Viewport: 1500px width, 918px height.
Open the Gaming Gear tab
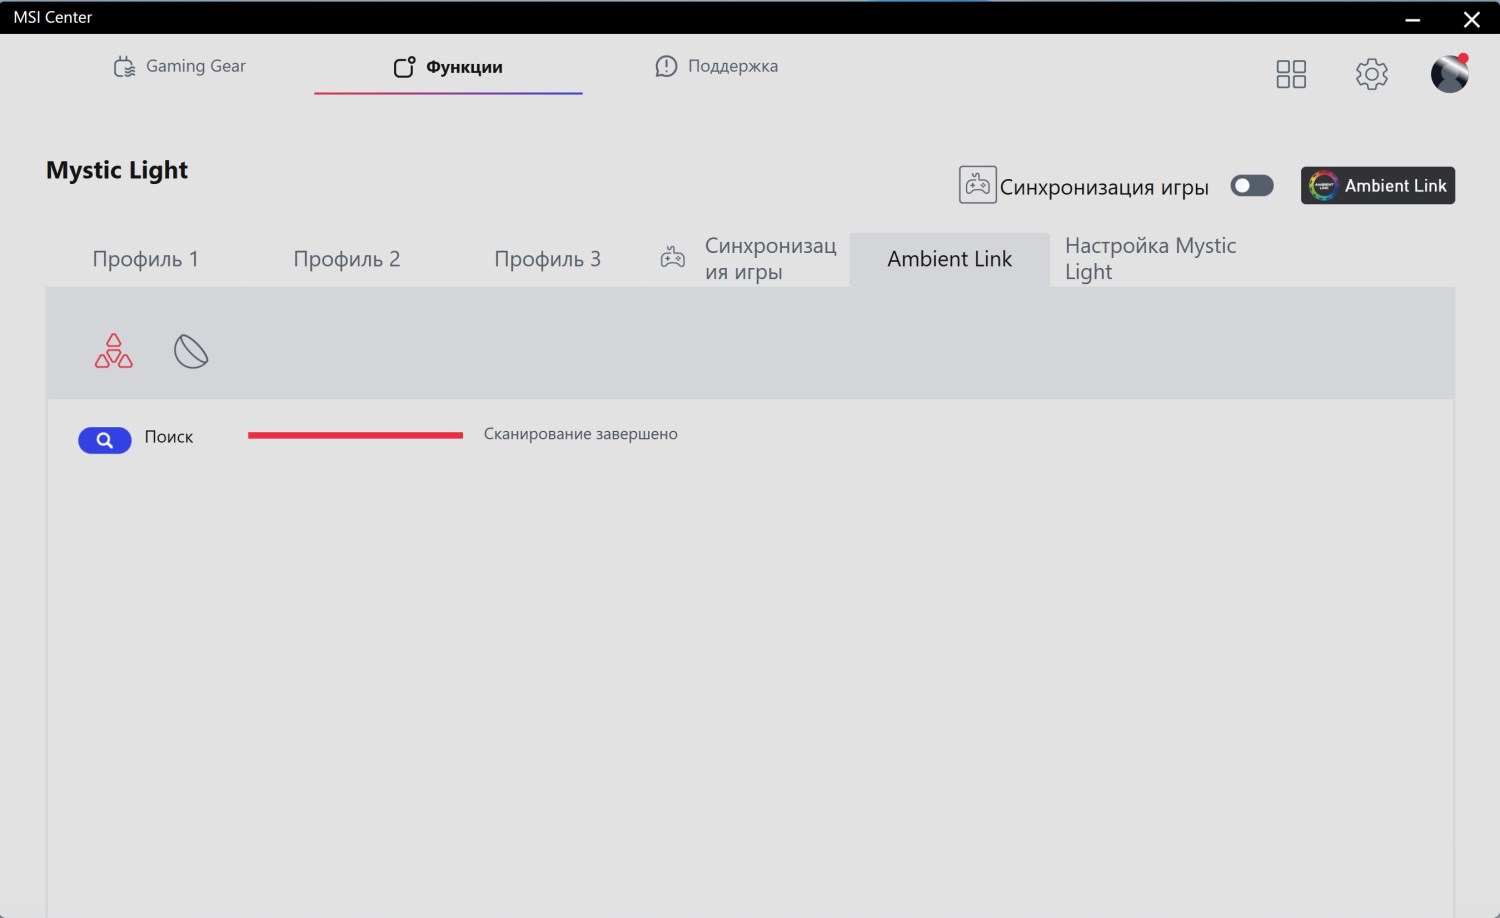(x=180, y=66)
